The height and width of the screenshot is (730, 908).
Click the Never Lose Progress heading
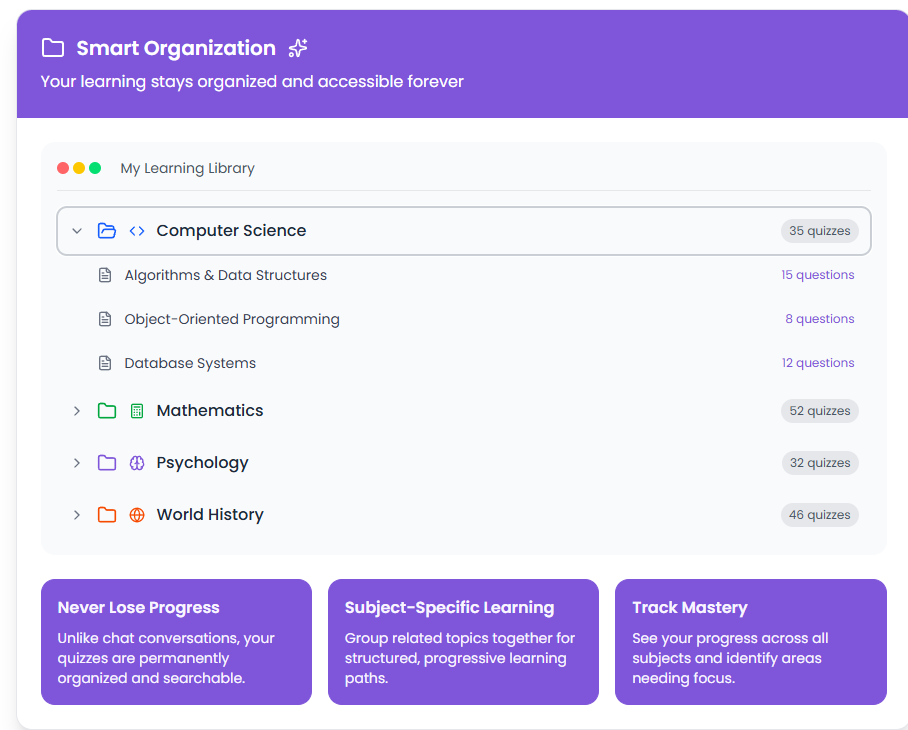[x=138, y=607]
